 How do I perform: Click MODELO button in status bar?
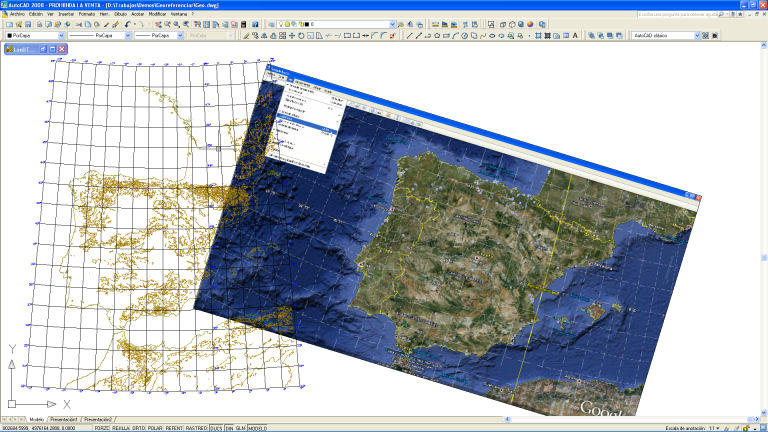(258, 428)
